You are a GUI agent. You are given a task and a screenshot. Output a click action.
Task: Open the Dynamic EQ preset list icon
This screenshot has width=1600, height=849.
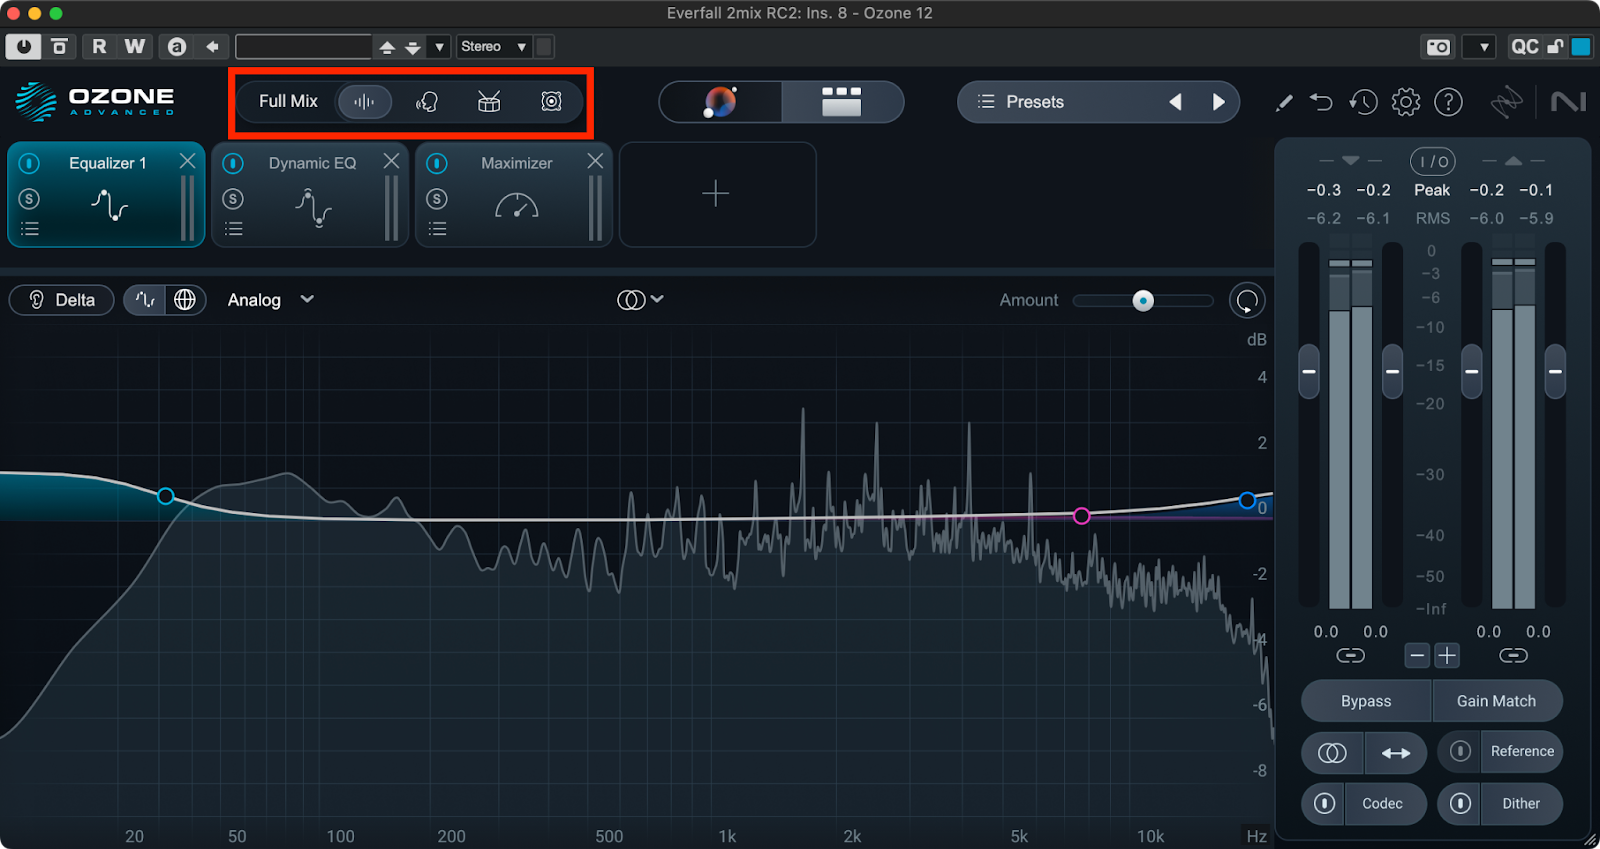[234, 229]
